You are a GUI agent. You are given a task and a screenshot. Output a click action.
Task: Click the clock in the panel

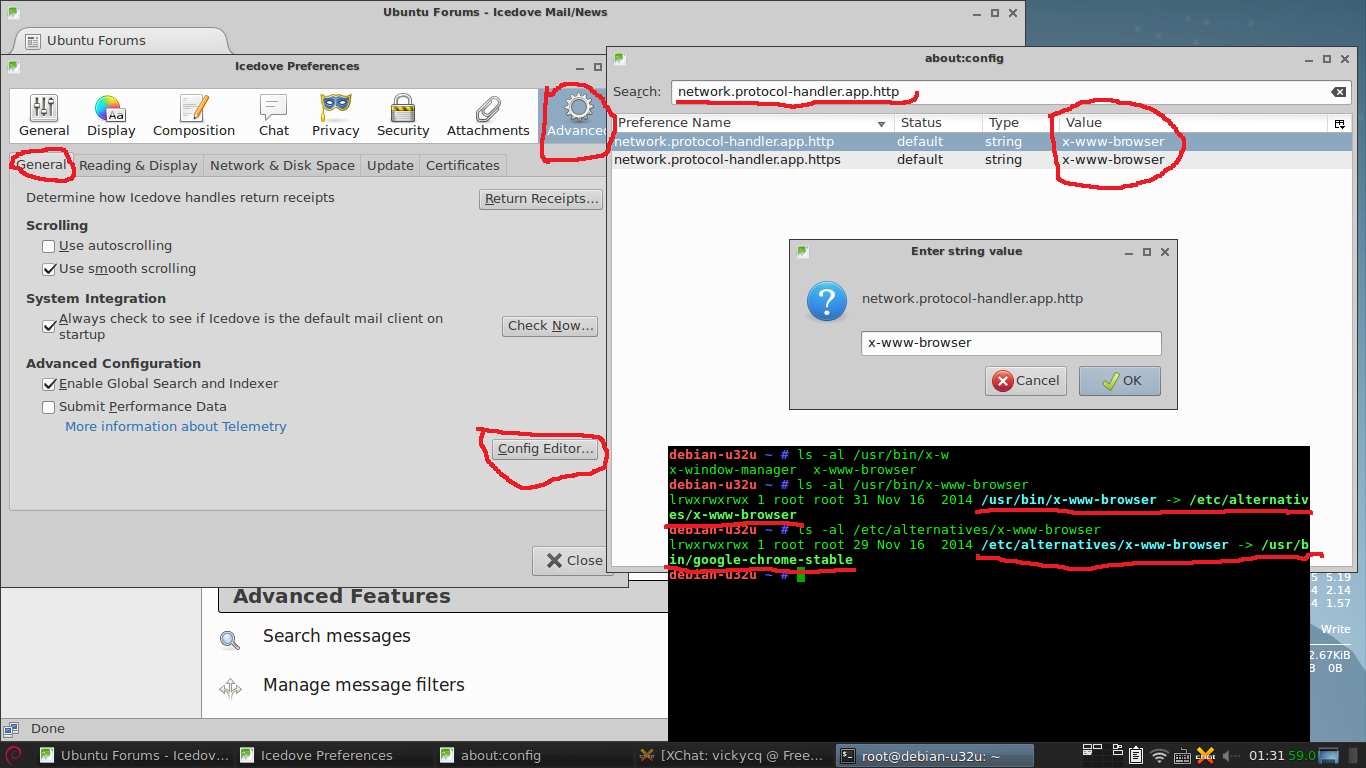[1267, 756]
